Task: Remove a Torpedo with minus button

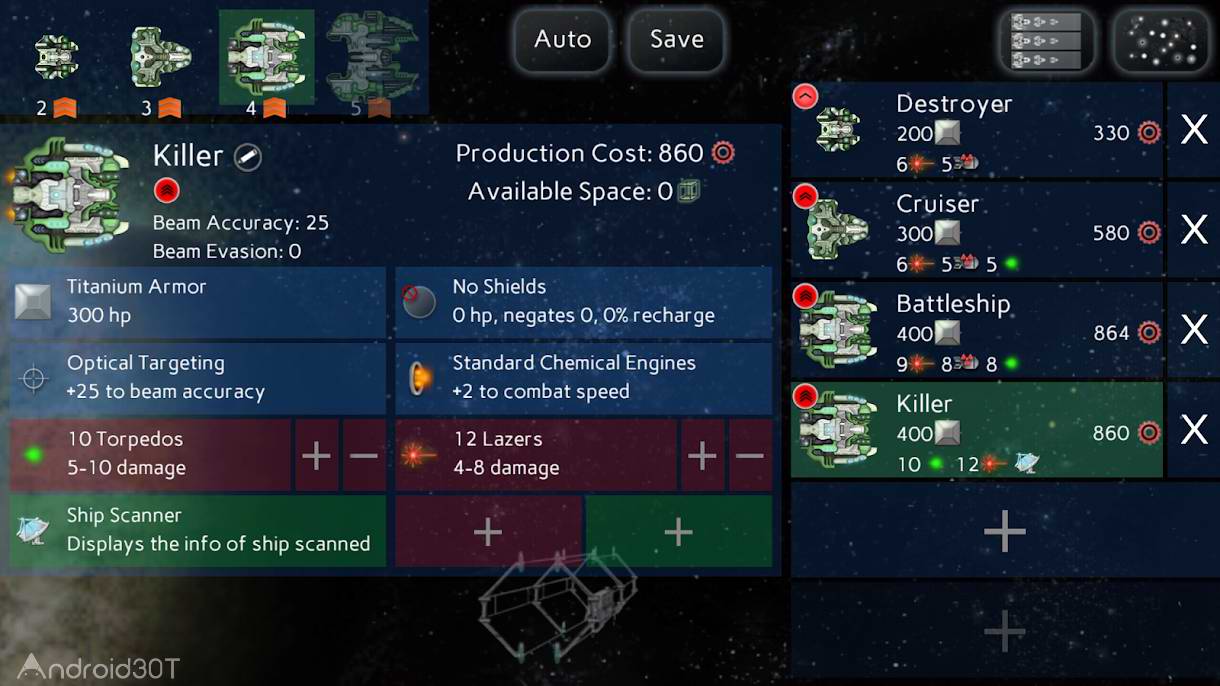Action: pos(364,455)
